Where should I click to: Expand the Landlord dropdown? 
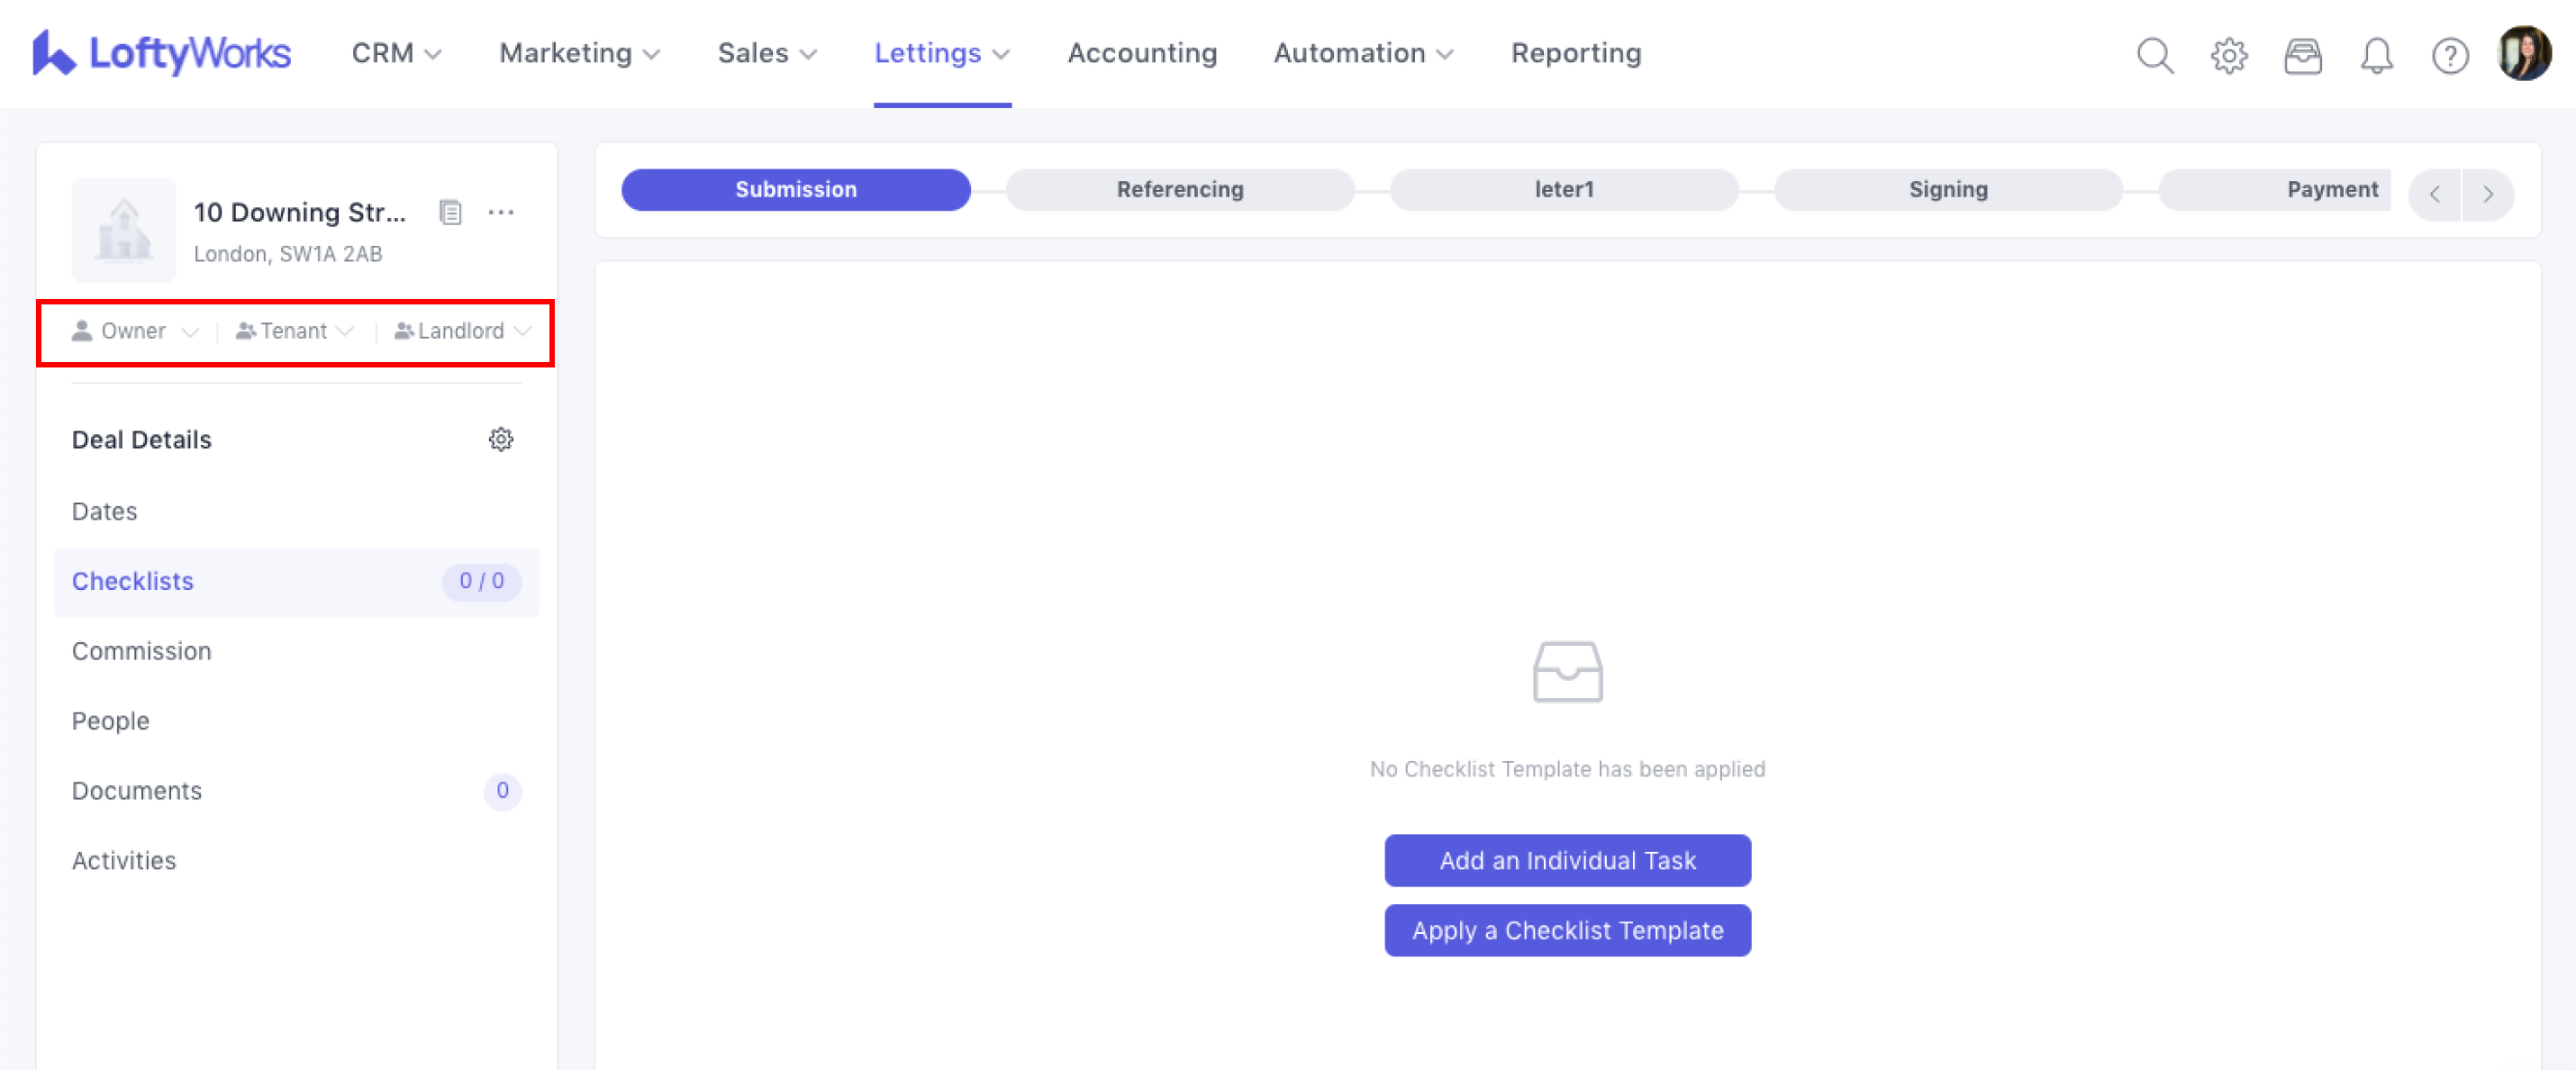coord(462,331)
